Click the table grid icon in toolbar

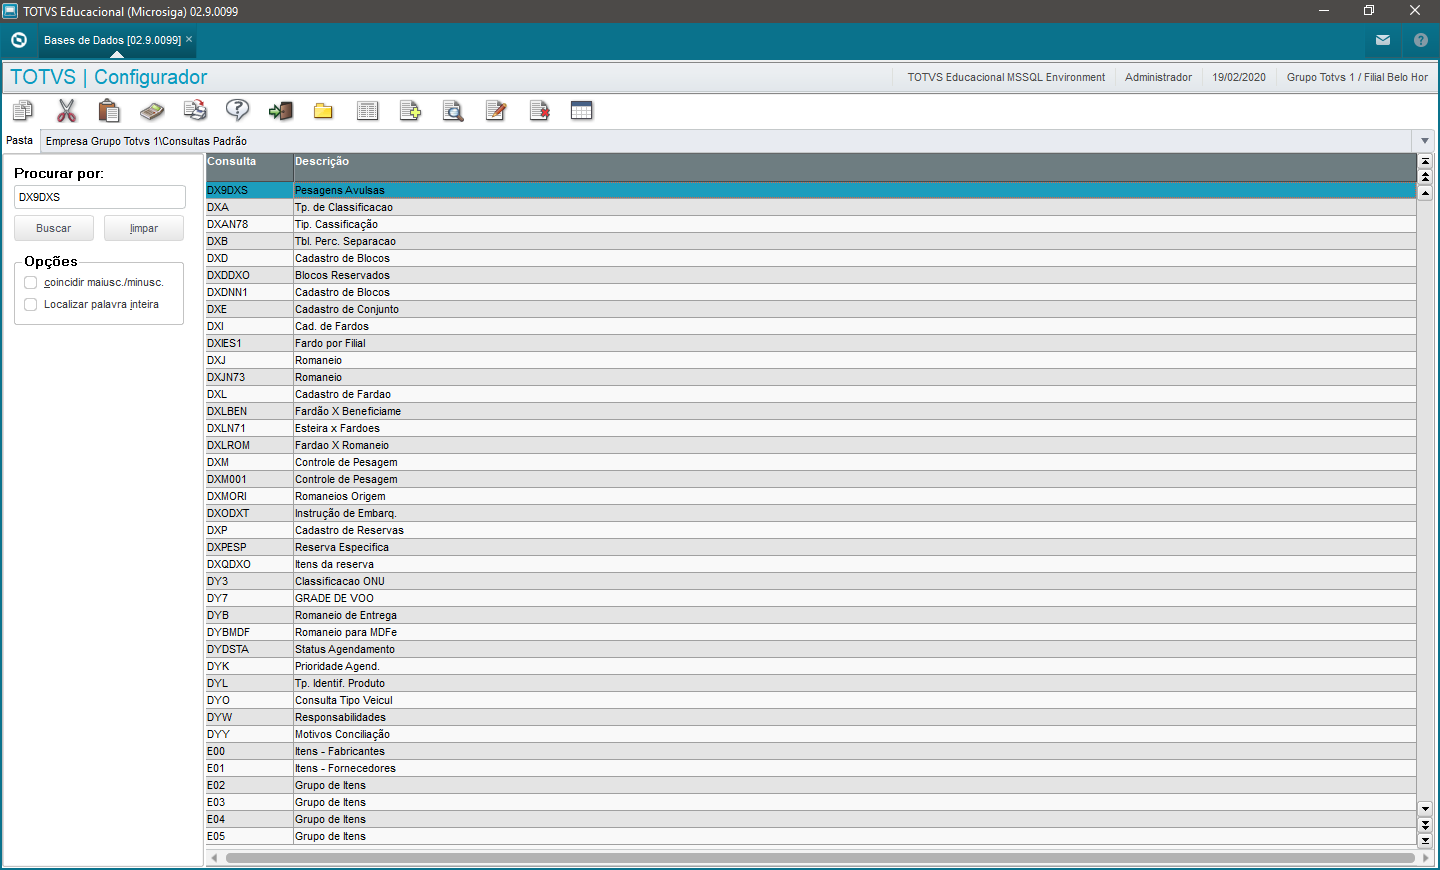[x=582, y=110]
